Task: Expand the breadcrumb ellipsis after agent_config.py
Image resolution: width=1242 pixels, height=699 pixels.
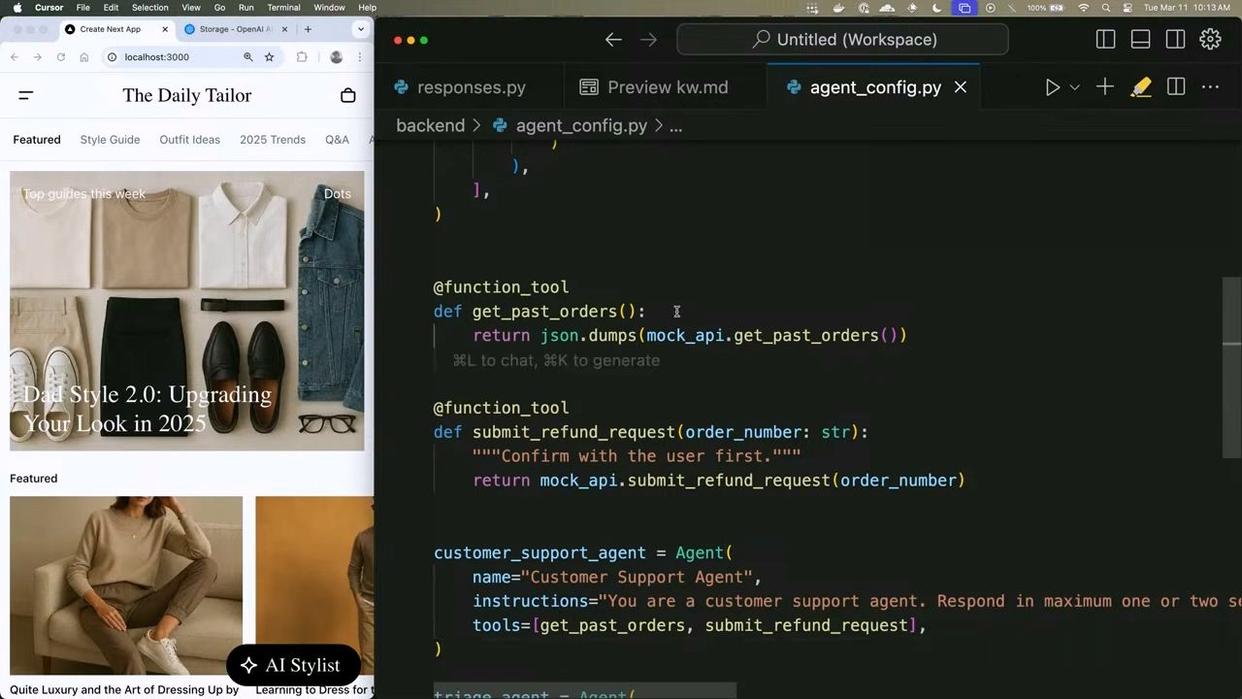Action: [676, 125]
